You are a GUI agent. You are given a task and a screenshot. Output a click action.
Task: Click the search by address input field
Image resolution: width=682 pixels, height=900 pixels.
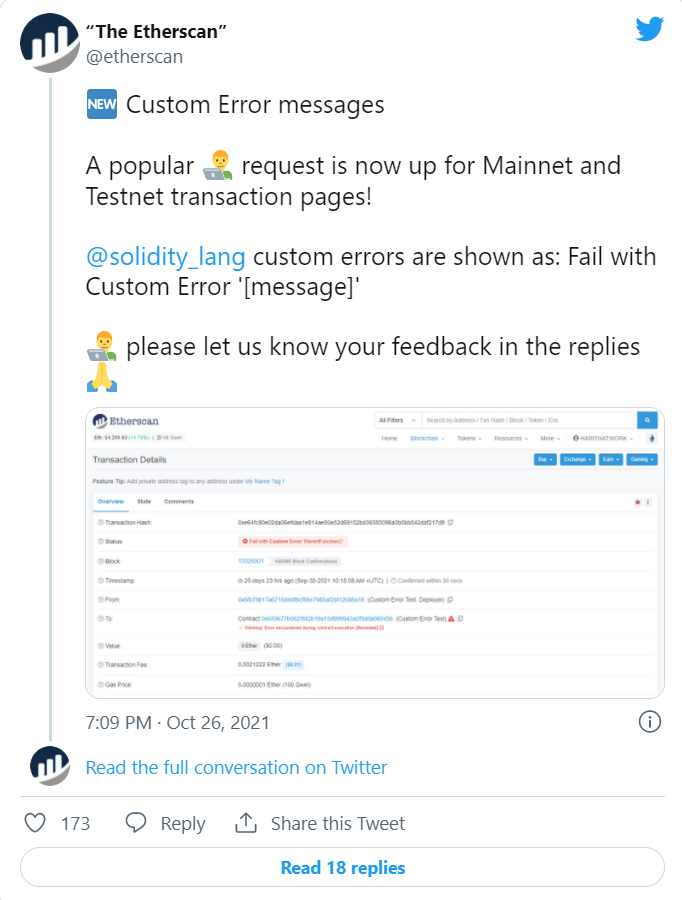coord(529,420)
